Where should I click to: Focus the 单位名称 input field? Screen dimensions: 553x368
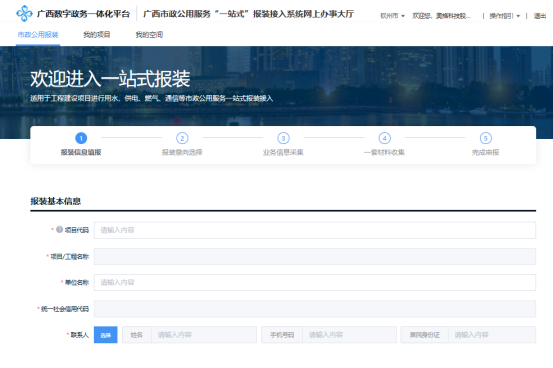tap(315, 282)
